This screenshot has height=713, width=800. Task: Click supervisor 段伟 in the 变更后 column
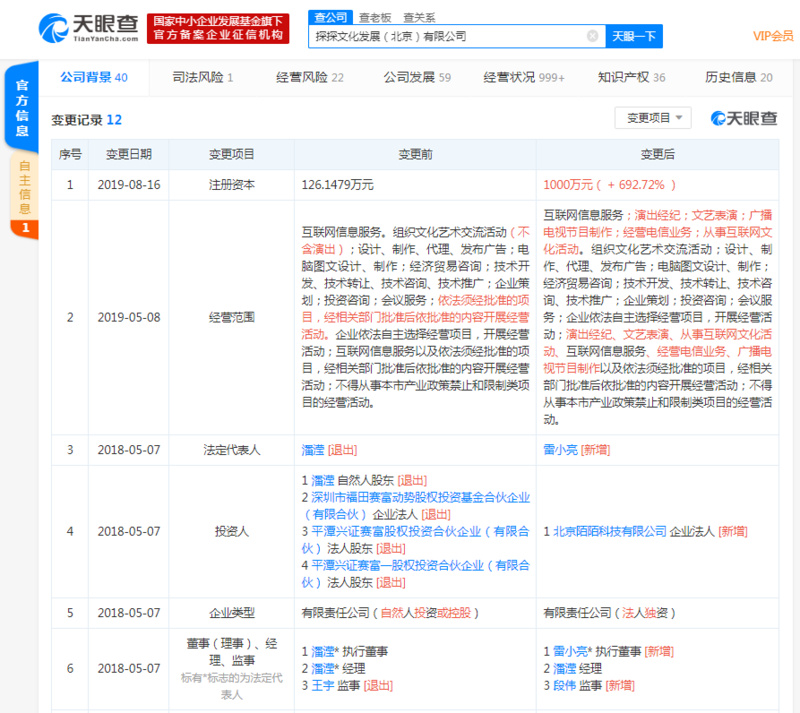564,685
